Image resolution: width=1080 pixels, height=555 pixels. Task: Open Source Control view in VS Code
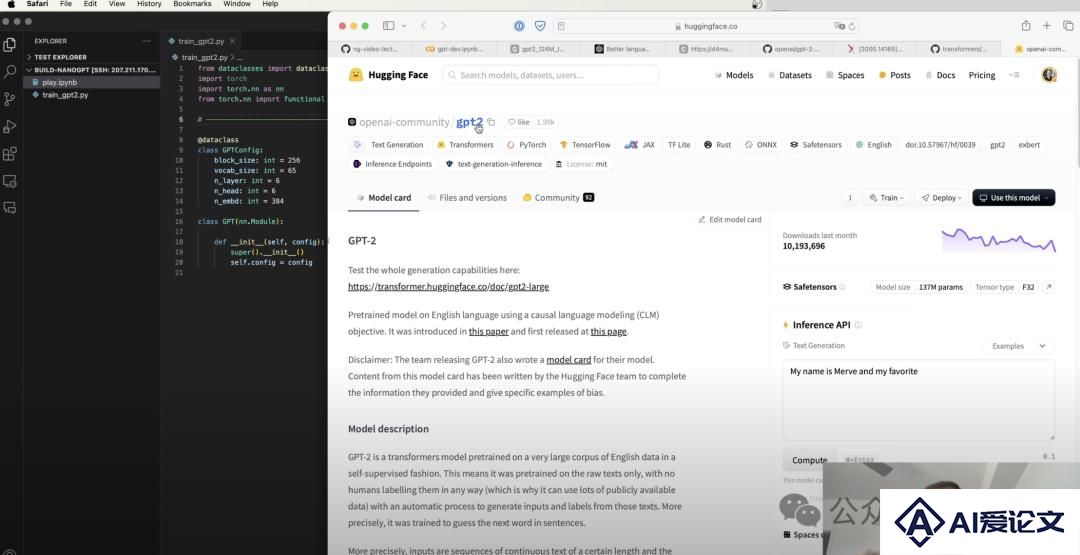[x=10, y=99]
